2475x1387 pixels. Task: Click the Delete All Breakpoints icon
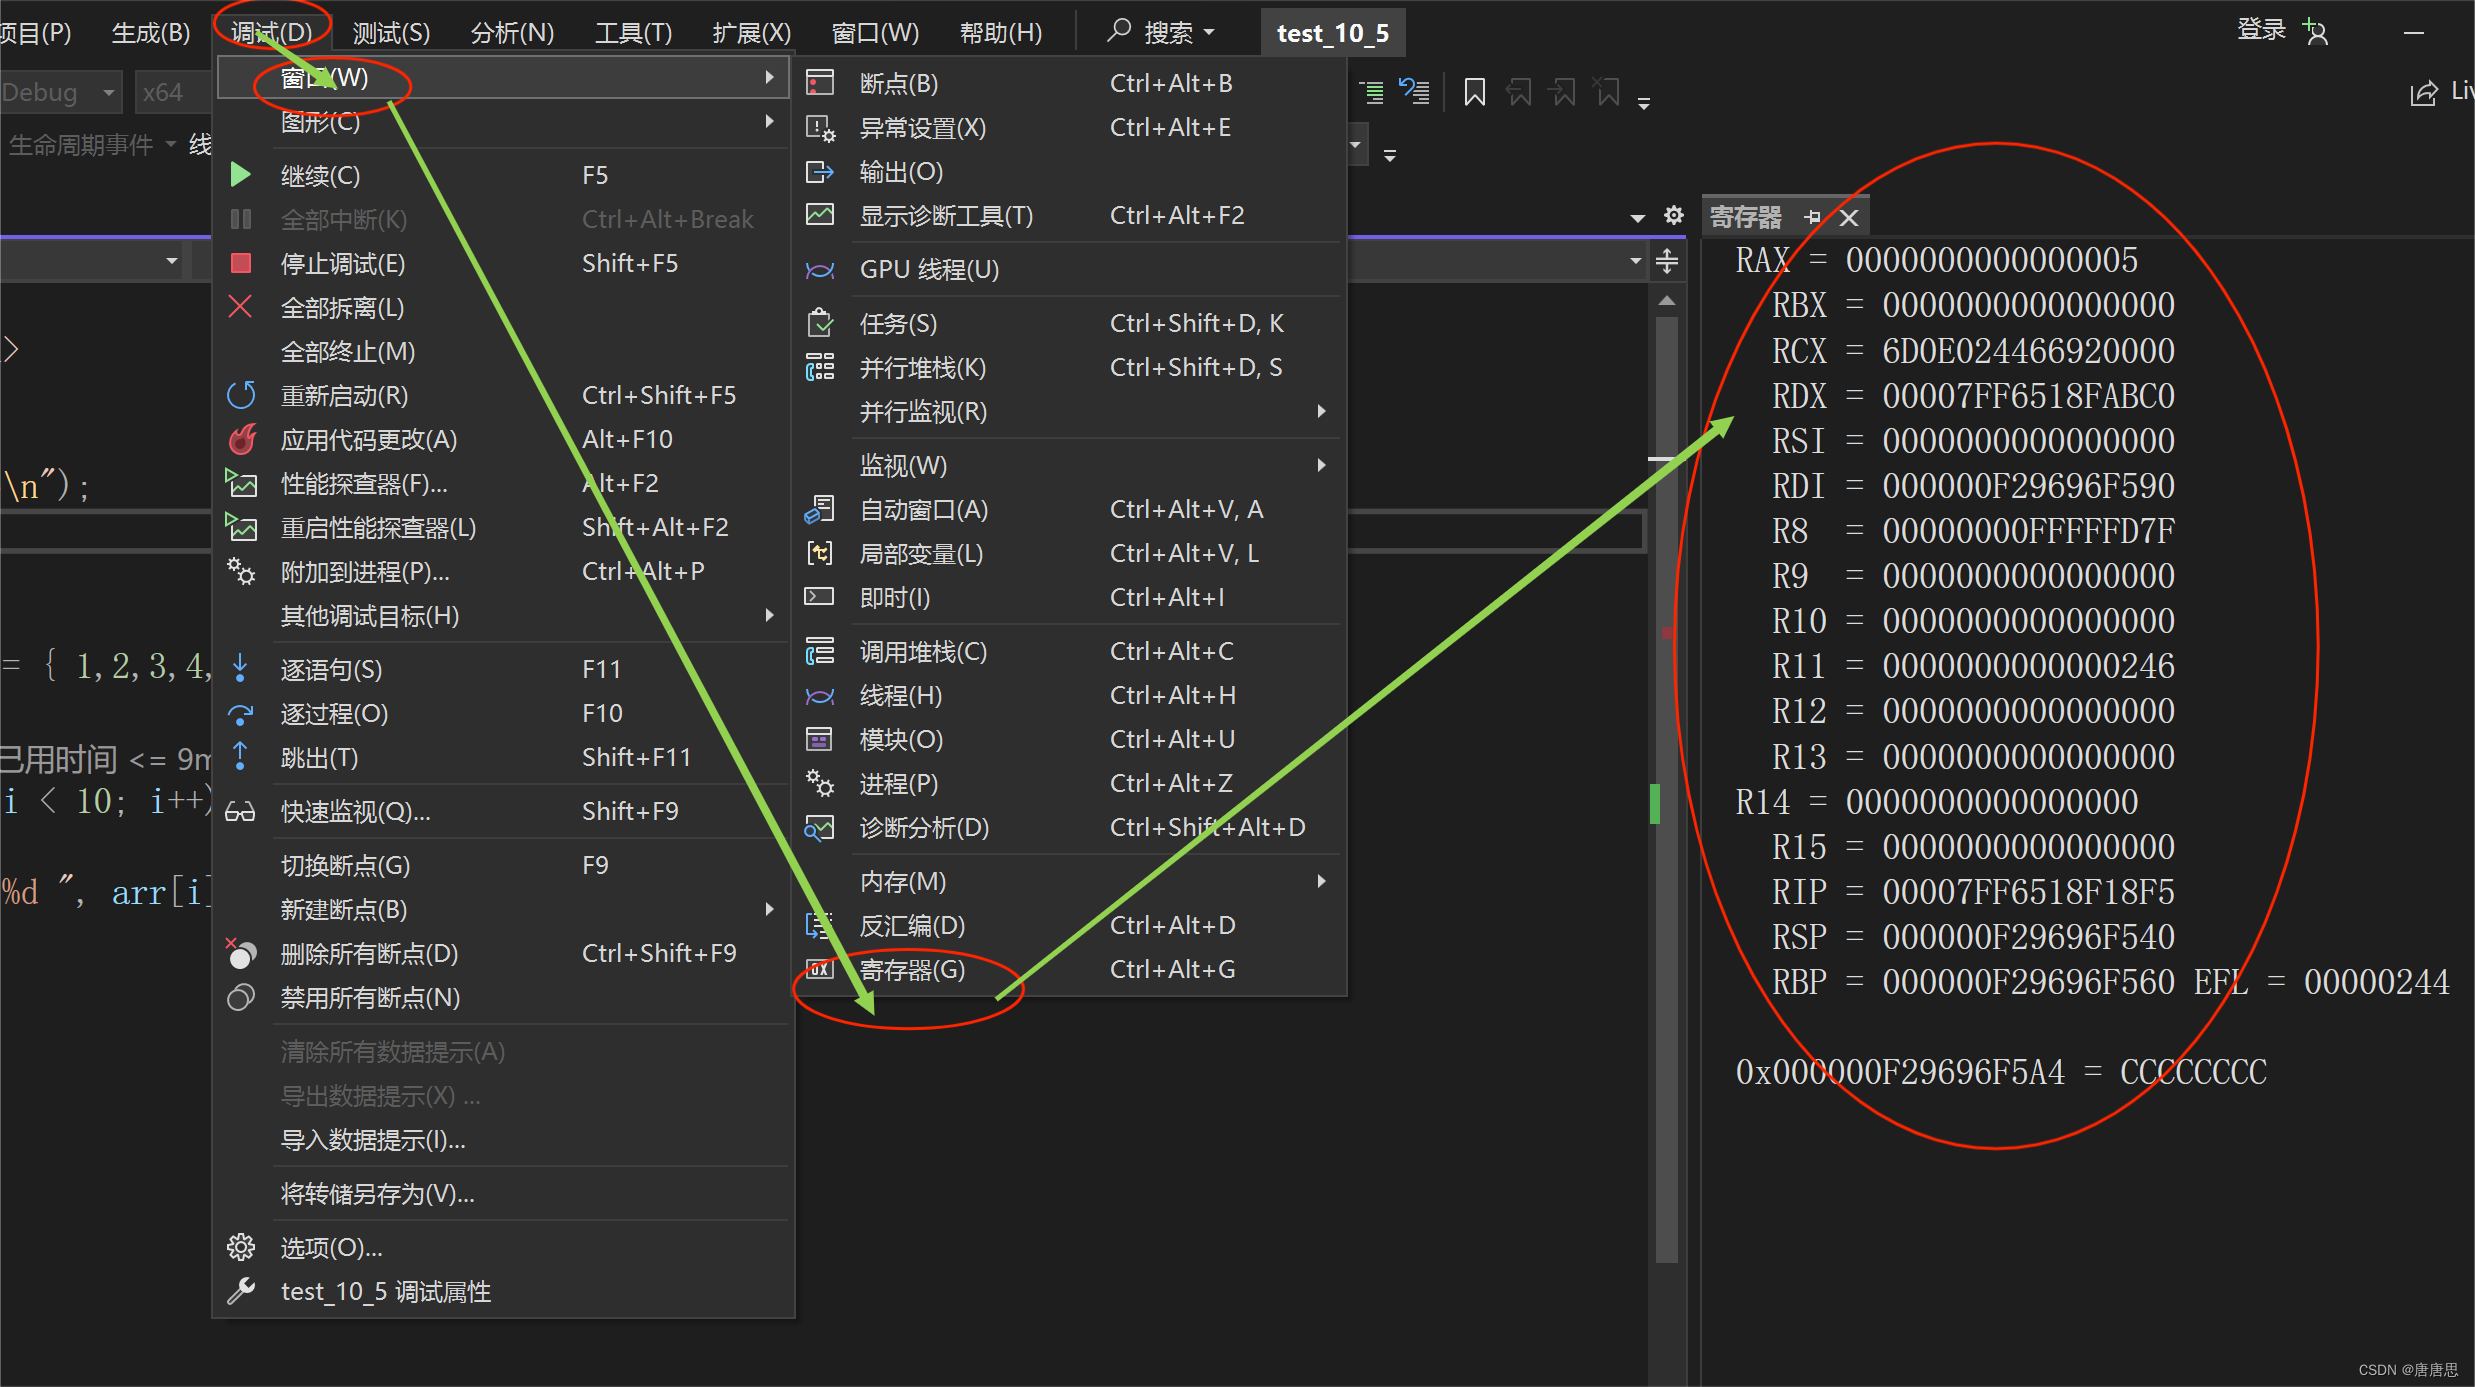[241, 953]
